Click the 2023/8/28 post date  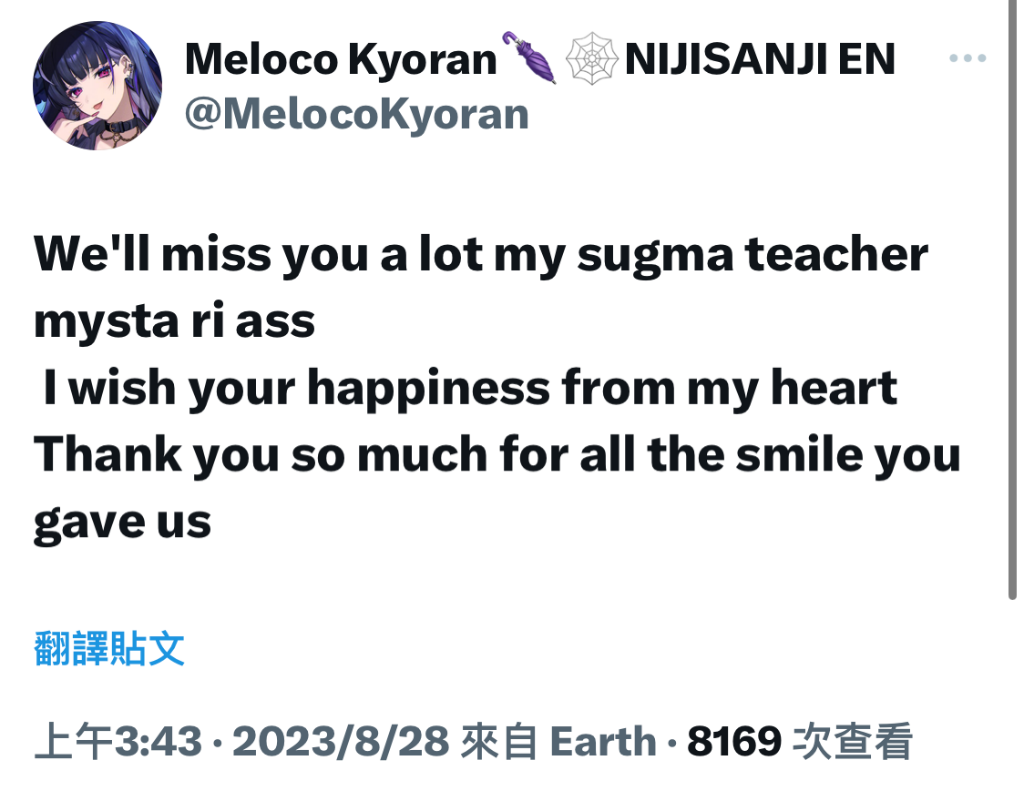[x=341, y=741]
